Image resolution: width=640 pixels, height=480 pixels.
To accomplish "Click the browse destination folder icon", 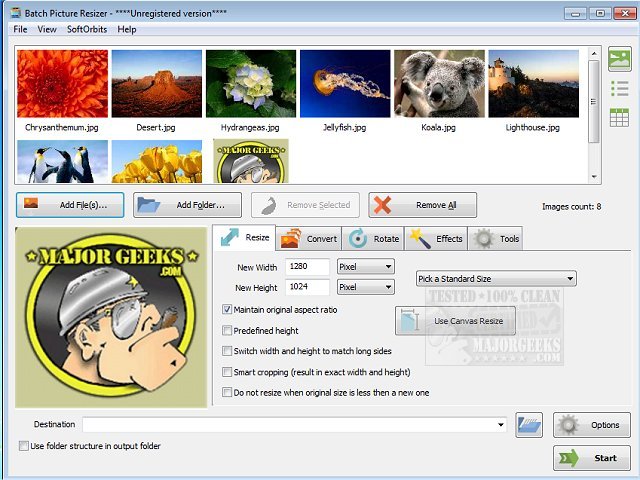I will coord(529,425).
